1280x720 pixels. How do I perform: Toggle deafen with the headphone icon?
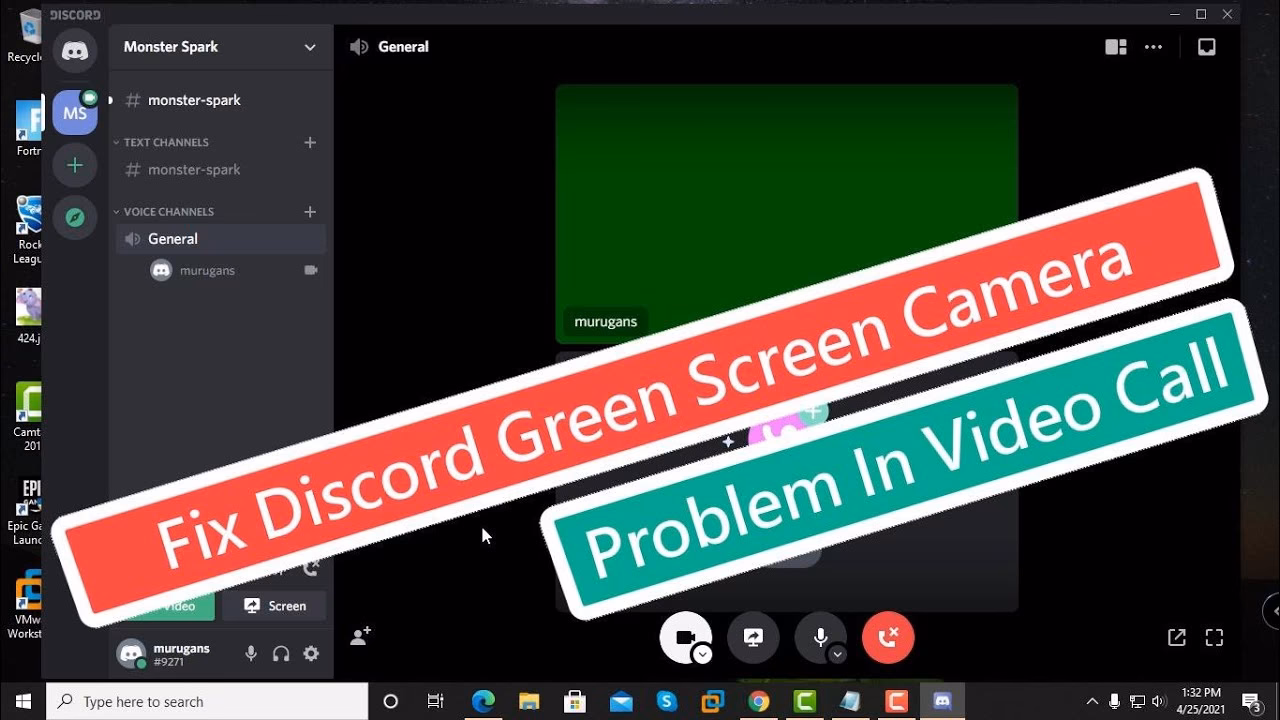pos(281,653)
